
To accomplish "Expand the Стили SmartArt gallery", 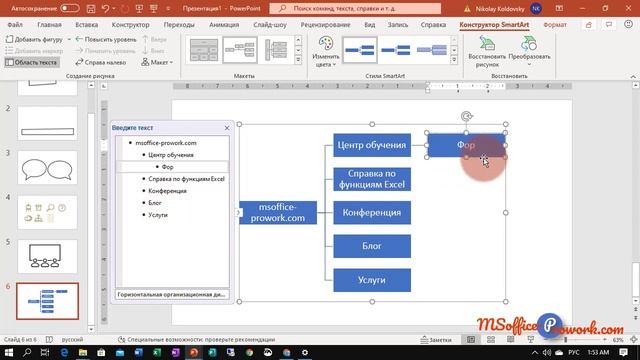I will (x=454, y=60).
